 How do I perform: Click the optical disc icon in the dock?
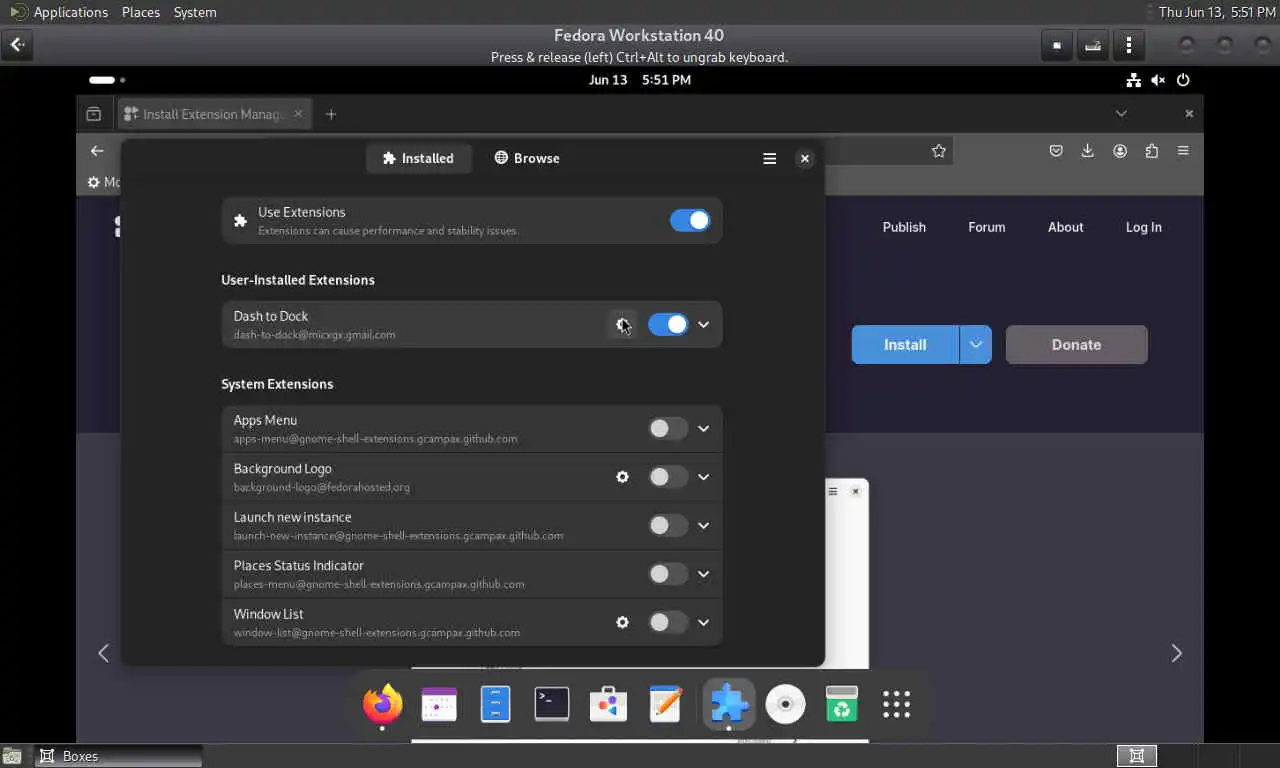785,704
